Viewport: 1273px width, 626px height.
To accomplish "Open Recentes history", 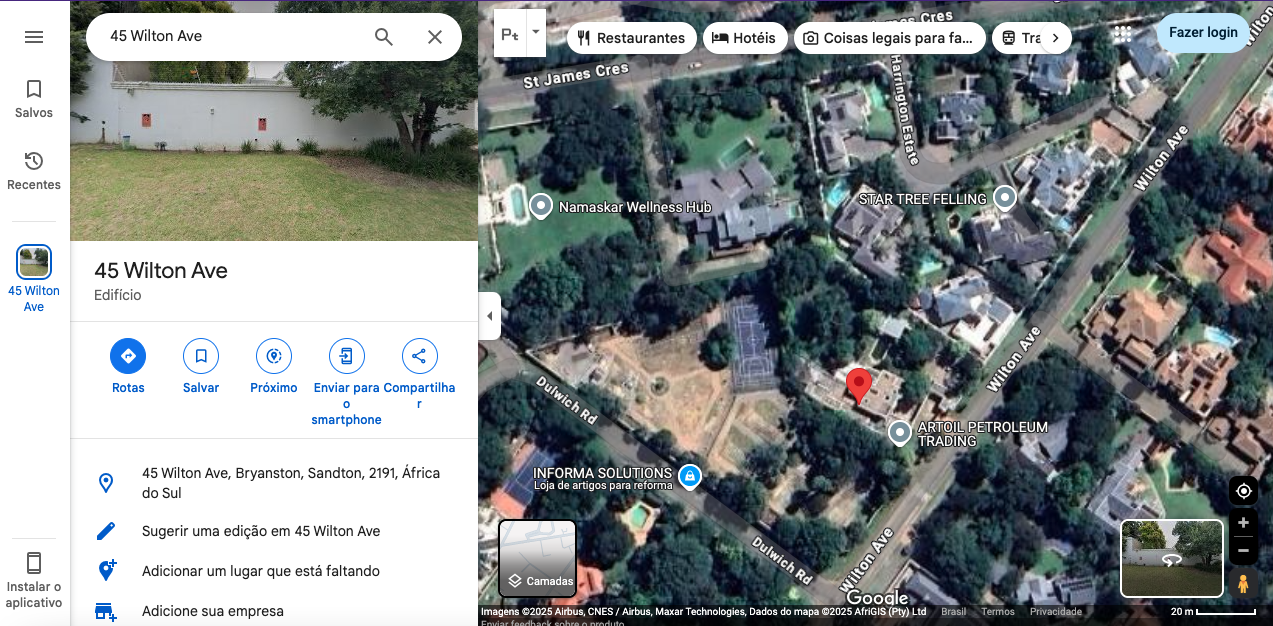I will tap(34, 171).
